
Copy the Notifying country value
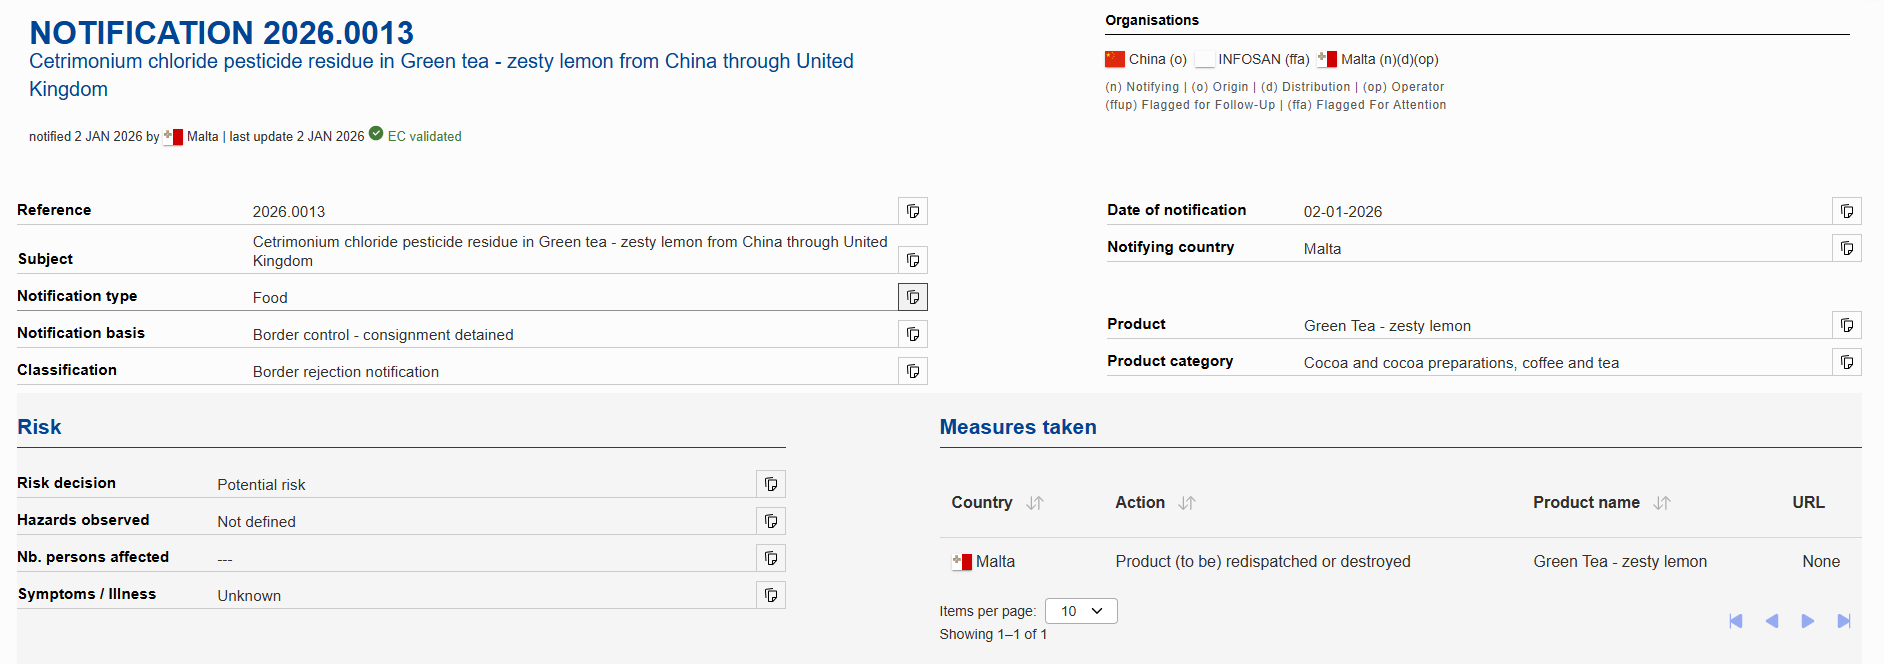pyautogui.click(x=1847, y=248)
